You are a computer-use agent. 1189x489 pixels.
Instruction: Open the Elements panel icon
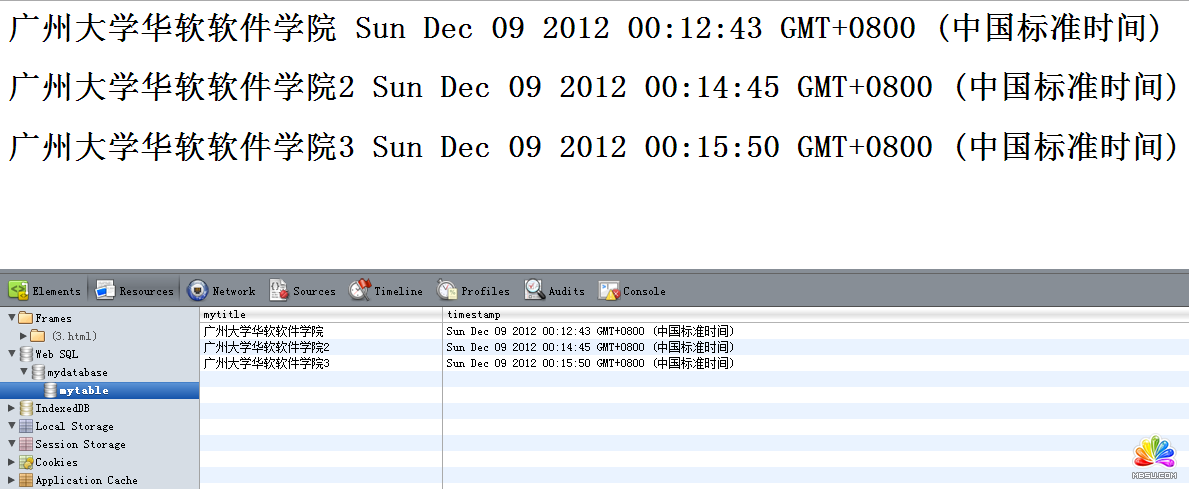click(x=18, y=291)
